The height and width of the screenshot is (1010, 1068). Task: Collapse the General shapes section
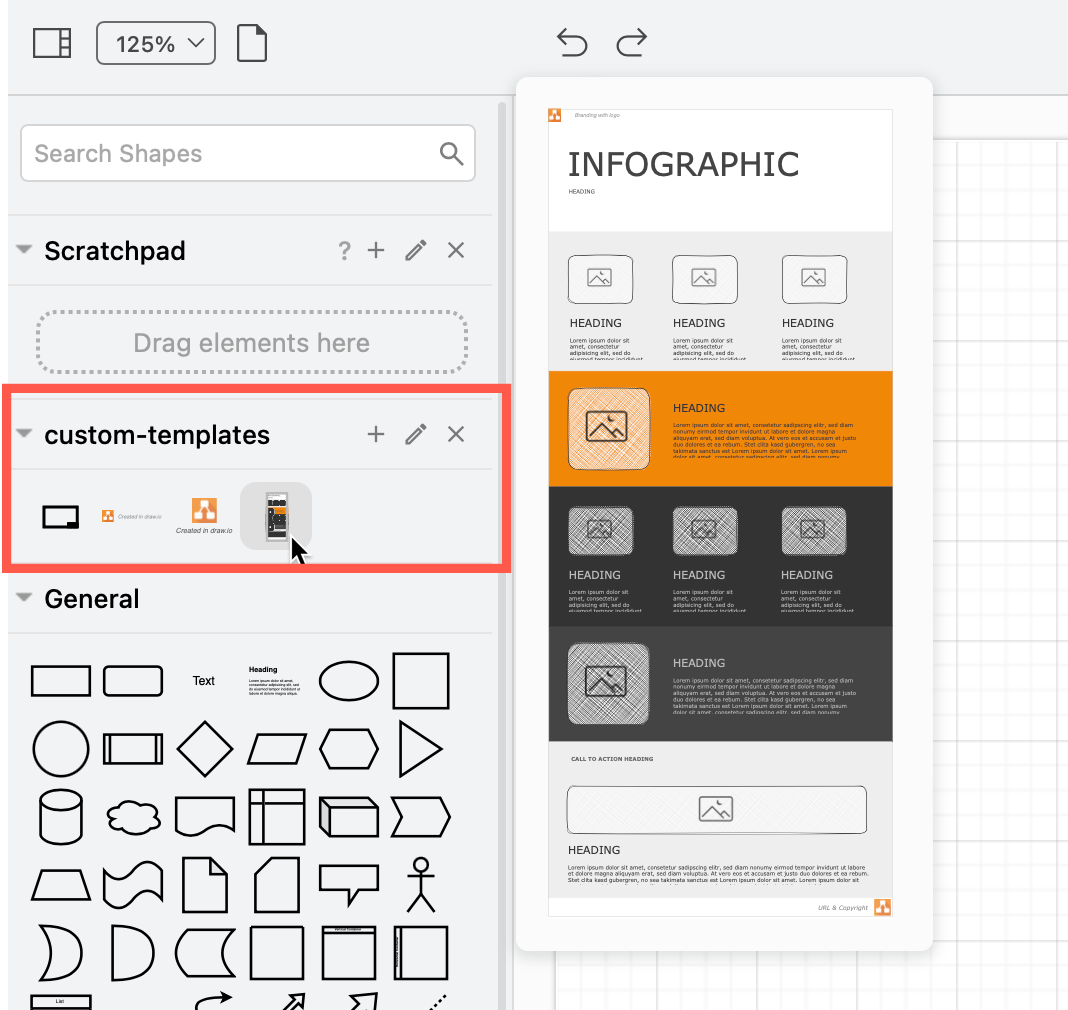tap(22, 598)
